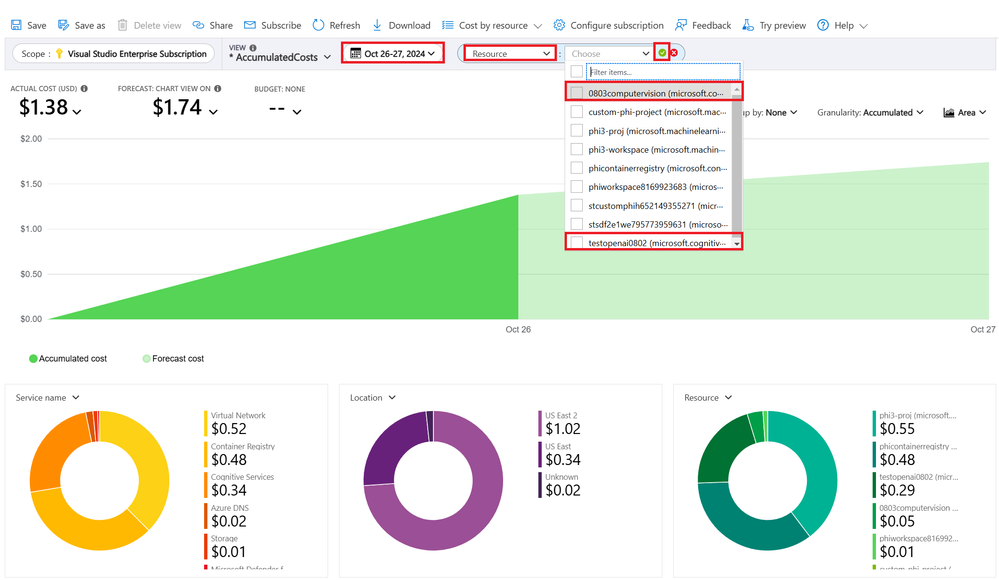Click the Subscribe envelope icon

pyautogui.click(x=250, y=25)
